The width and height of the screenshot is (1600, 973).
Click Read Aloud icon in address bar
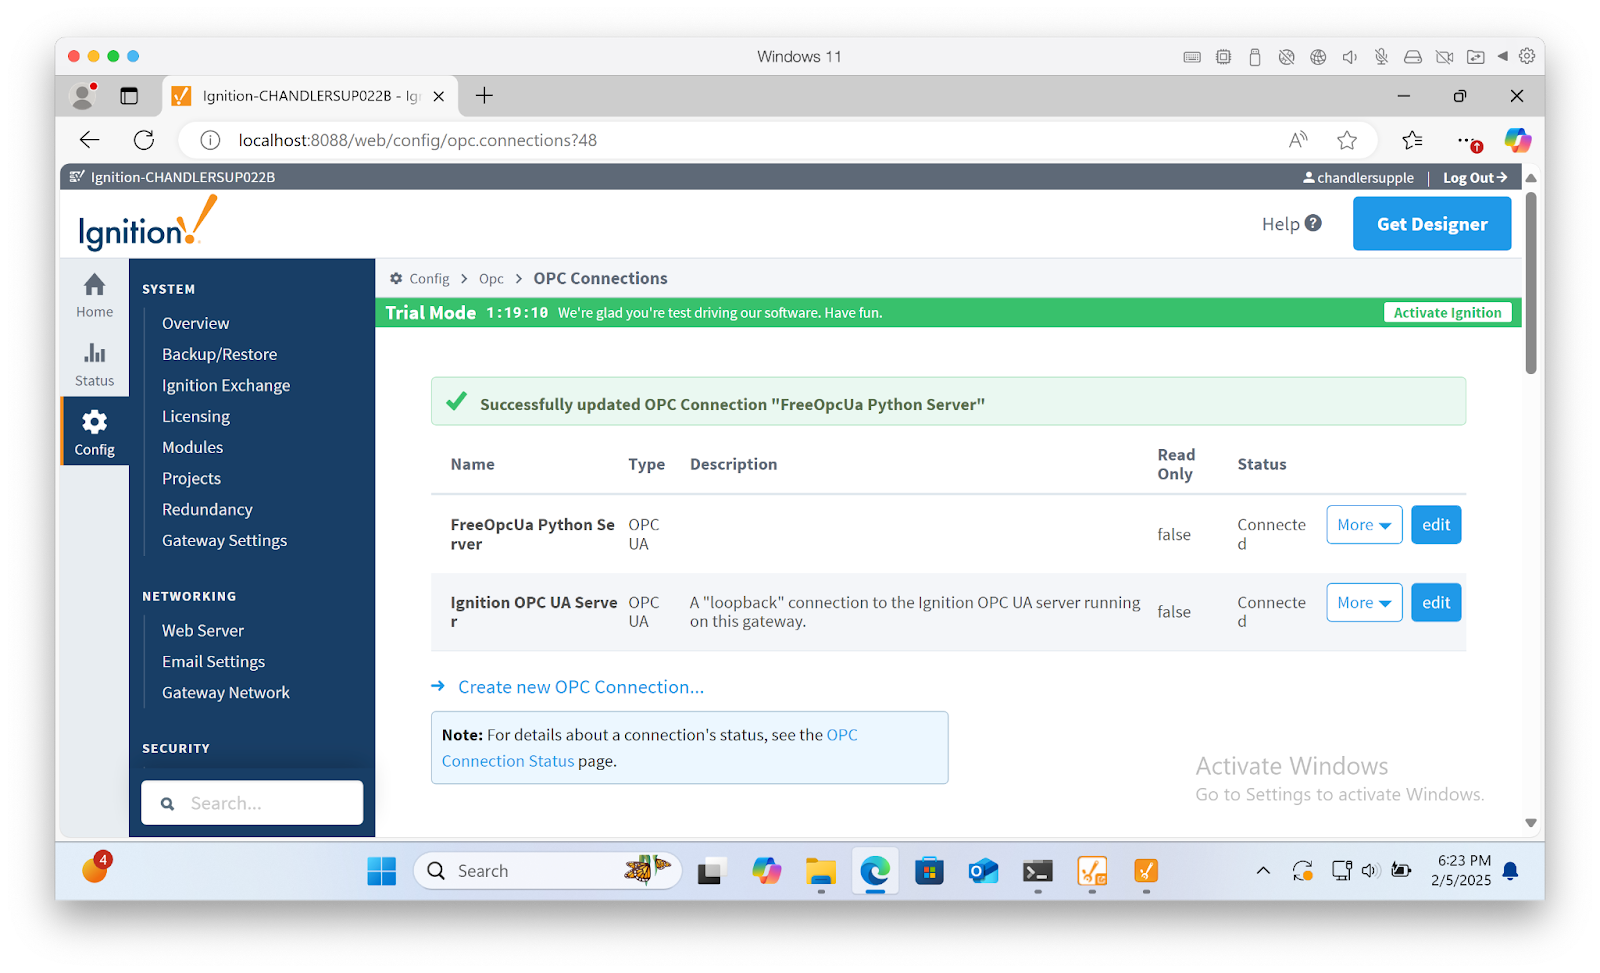coord(1298,140)
